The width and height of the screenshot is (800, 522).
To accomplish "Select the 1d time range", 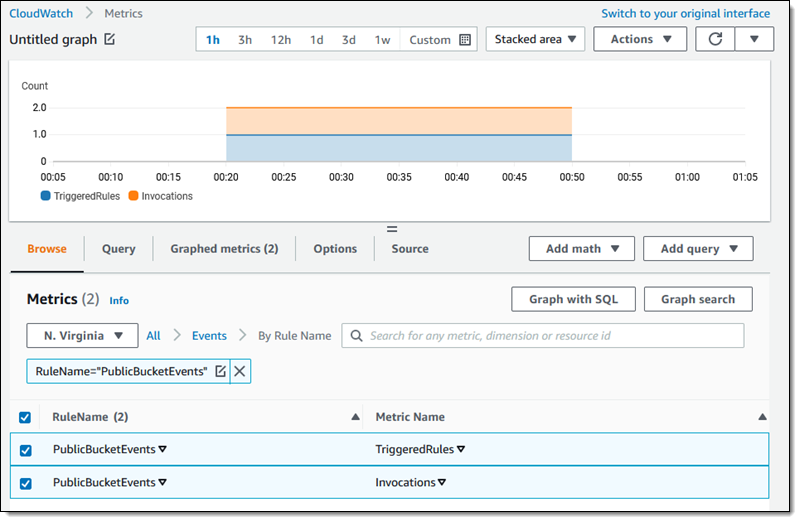I will tap(317, 40).
